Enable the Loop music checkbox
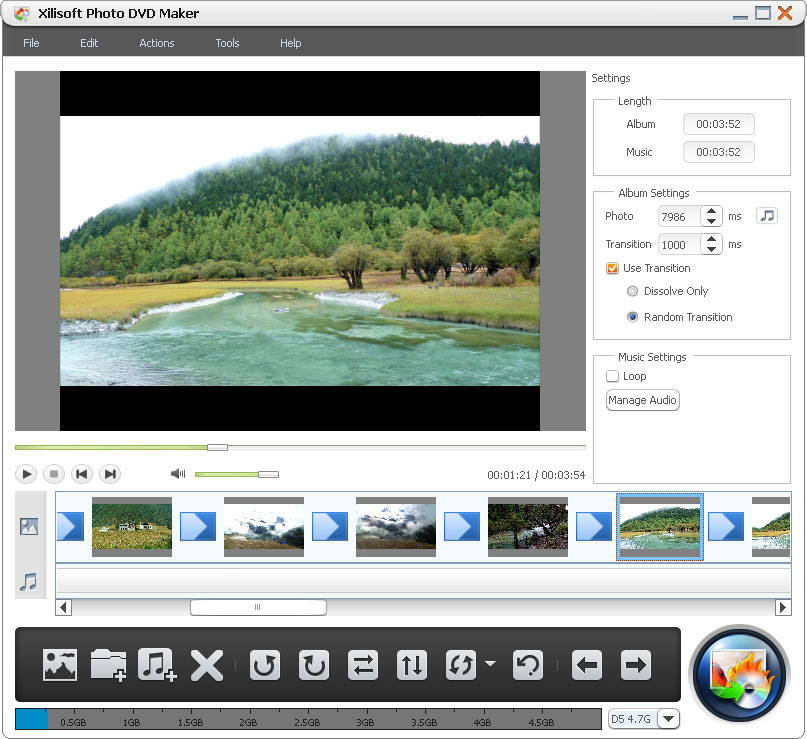This screenshot has height=739, width=807. pos(613,376)
